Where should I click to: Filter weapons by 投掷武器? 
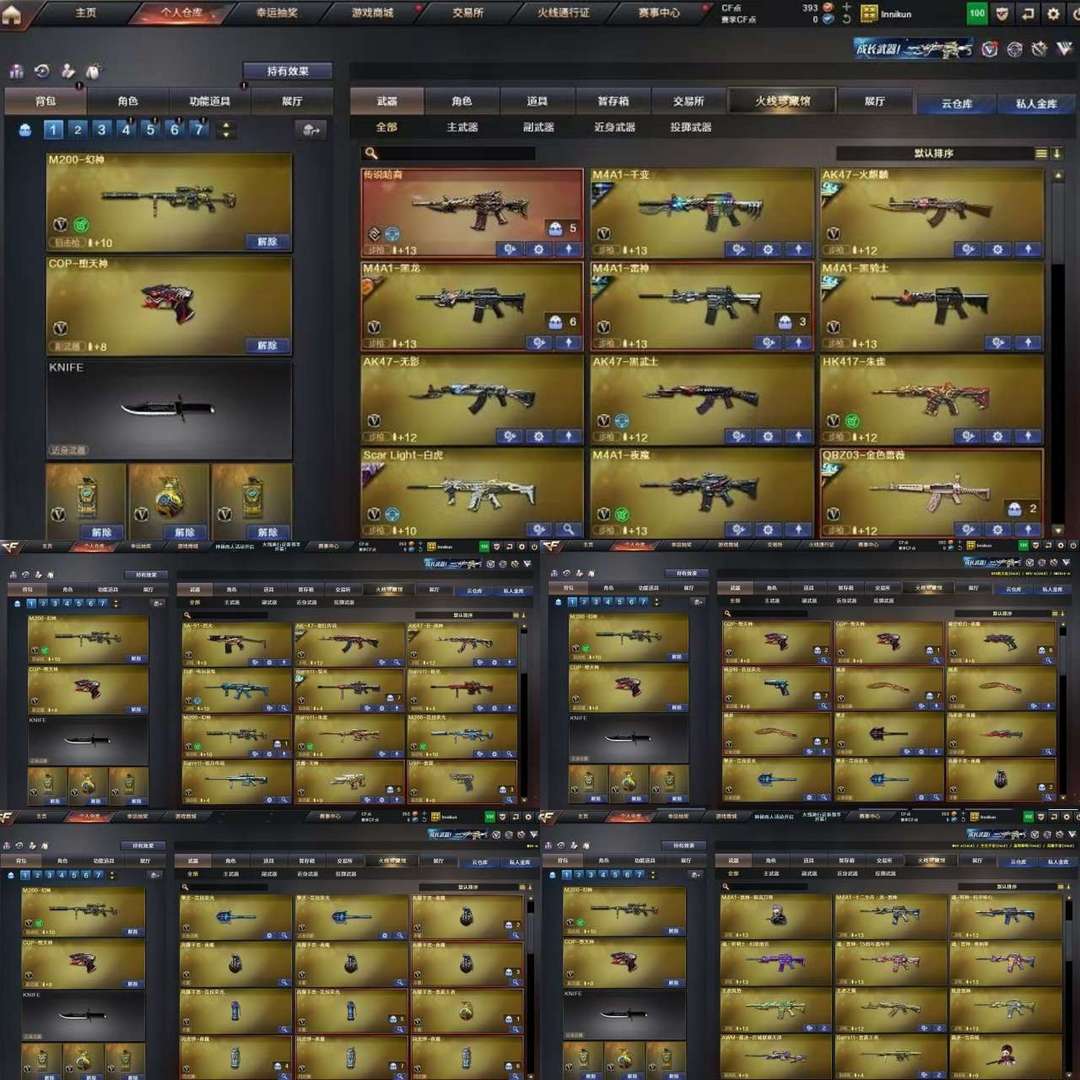point(691,127)
